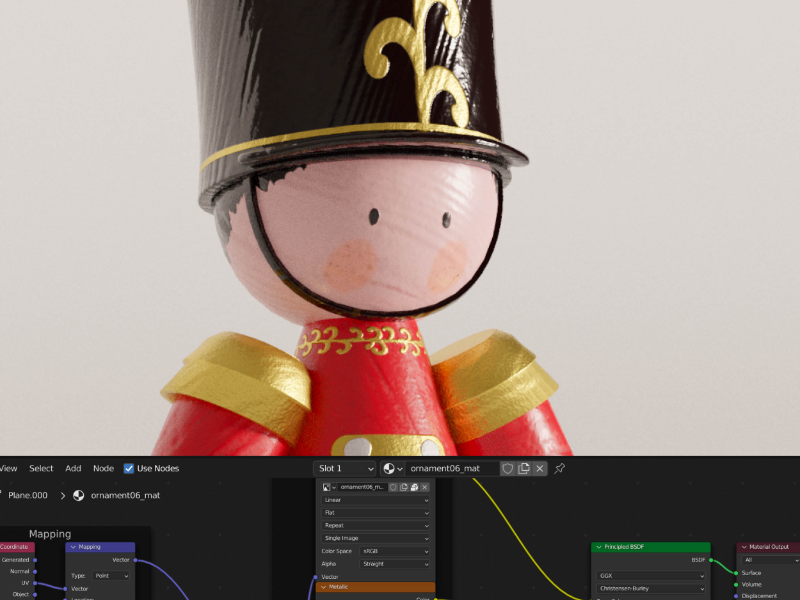Toggle fake user shield on image texture node
This screenshot has width=800, height=600.
click(394, 487)
